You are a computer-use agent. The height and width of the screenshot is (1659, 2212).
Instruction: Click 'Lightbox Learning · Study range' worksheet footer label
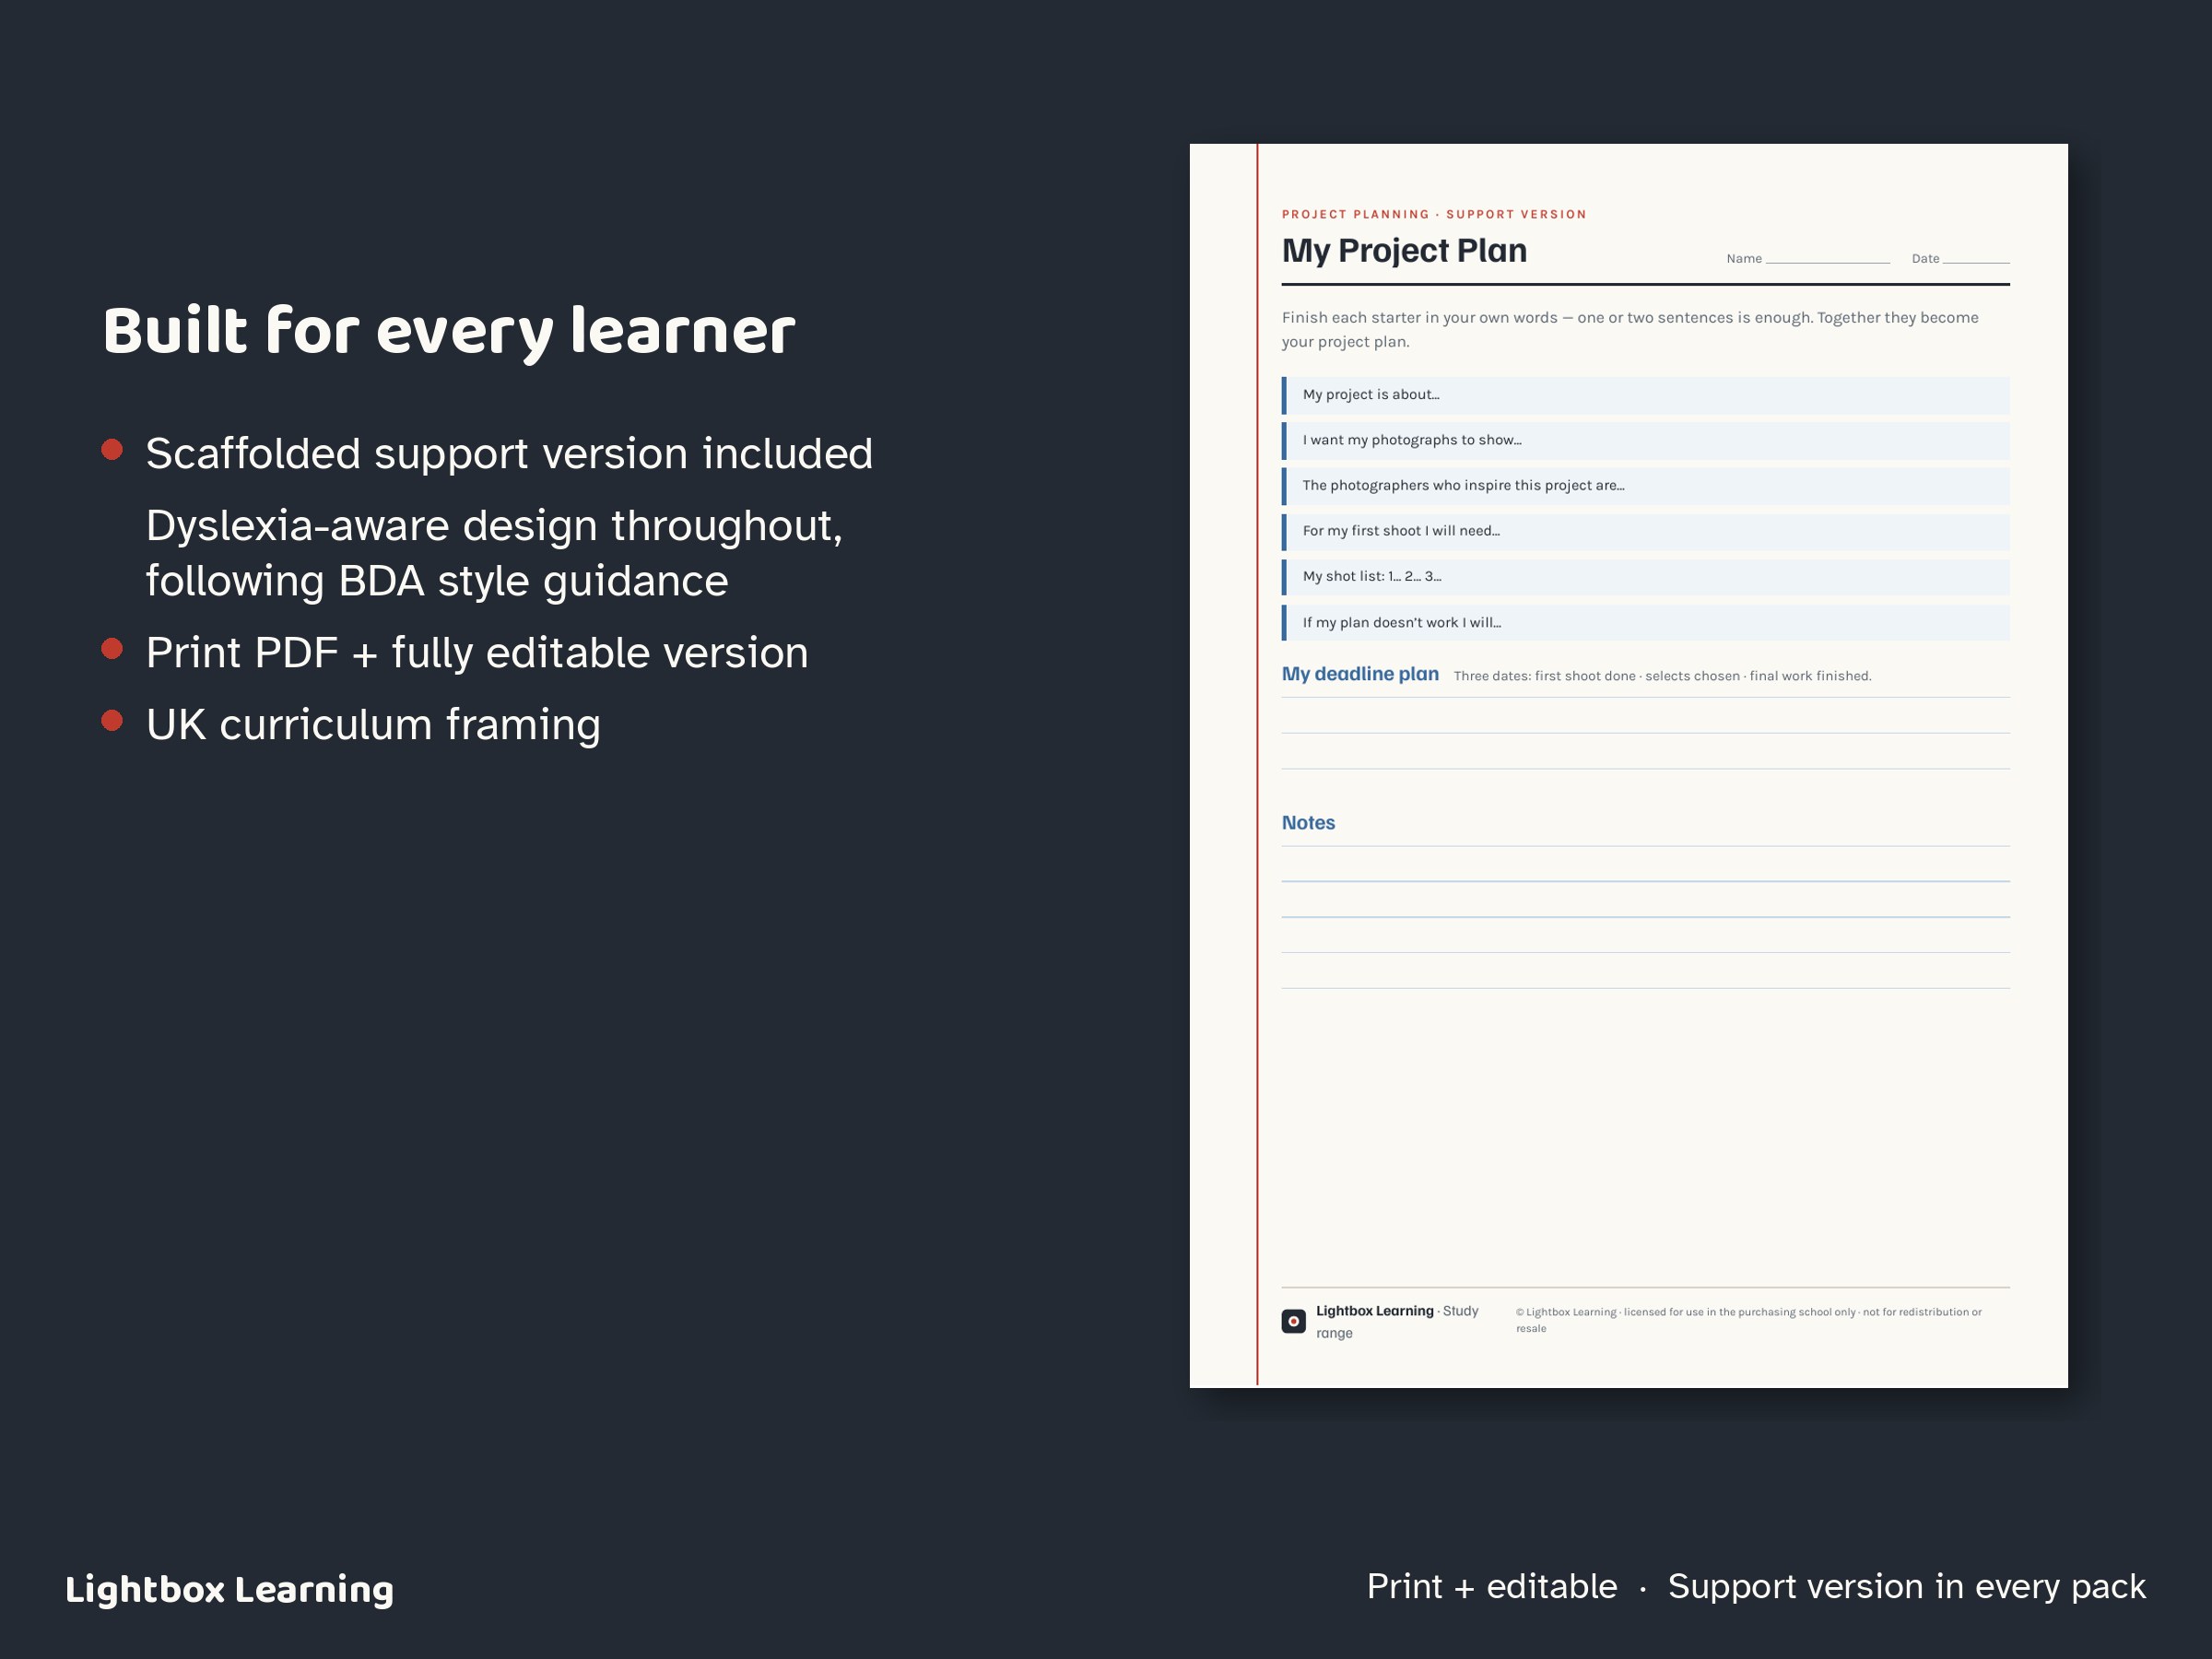click(1397, 1321)
